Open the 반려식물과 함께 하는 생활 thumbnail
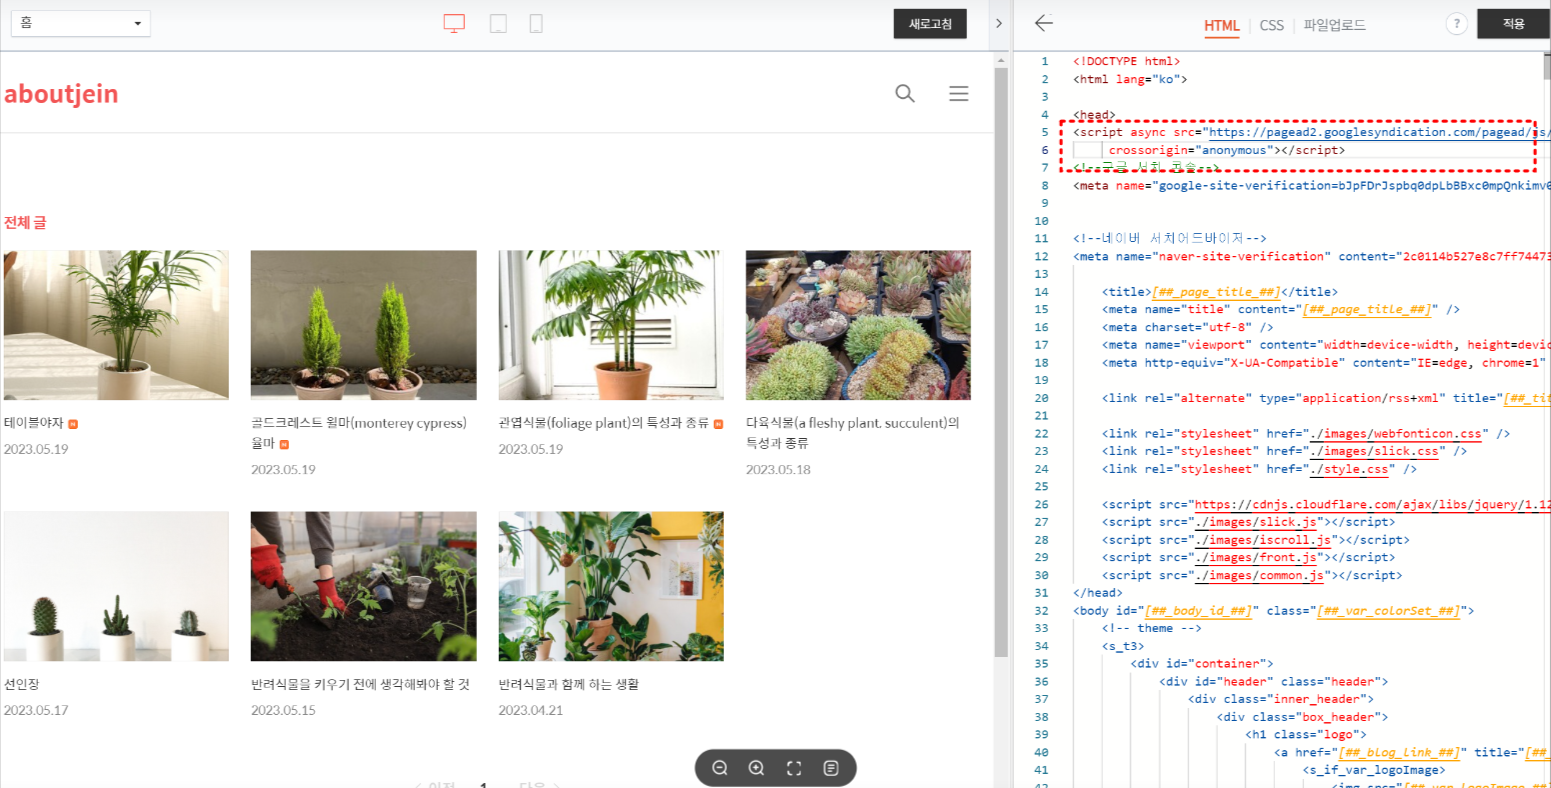The height and width of the screenshot is (788, 1551). 611,586
